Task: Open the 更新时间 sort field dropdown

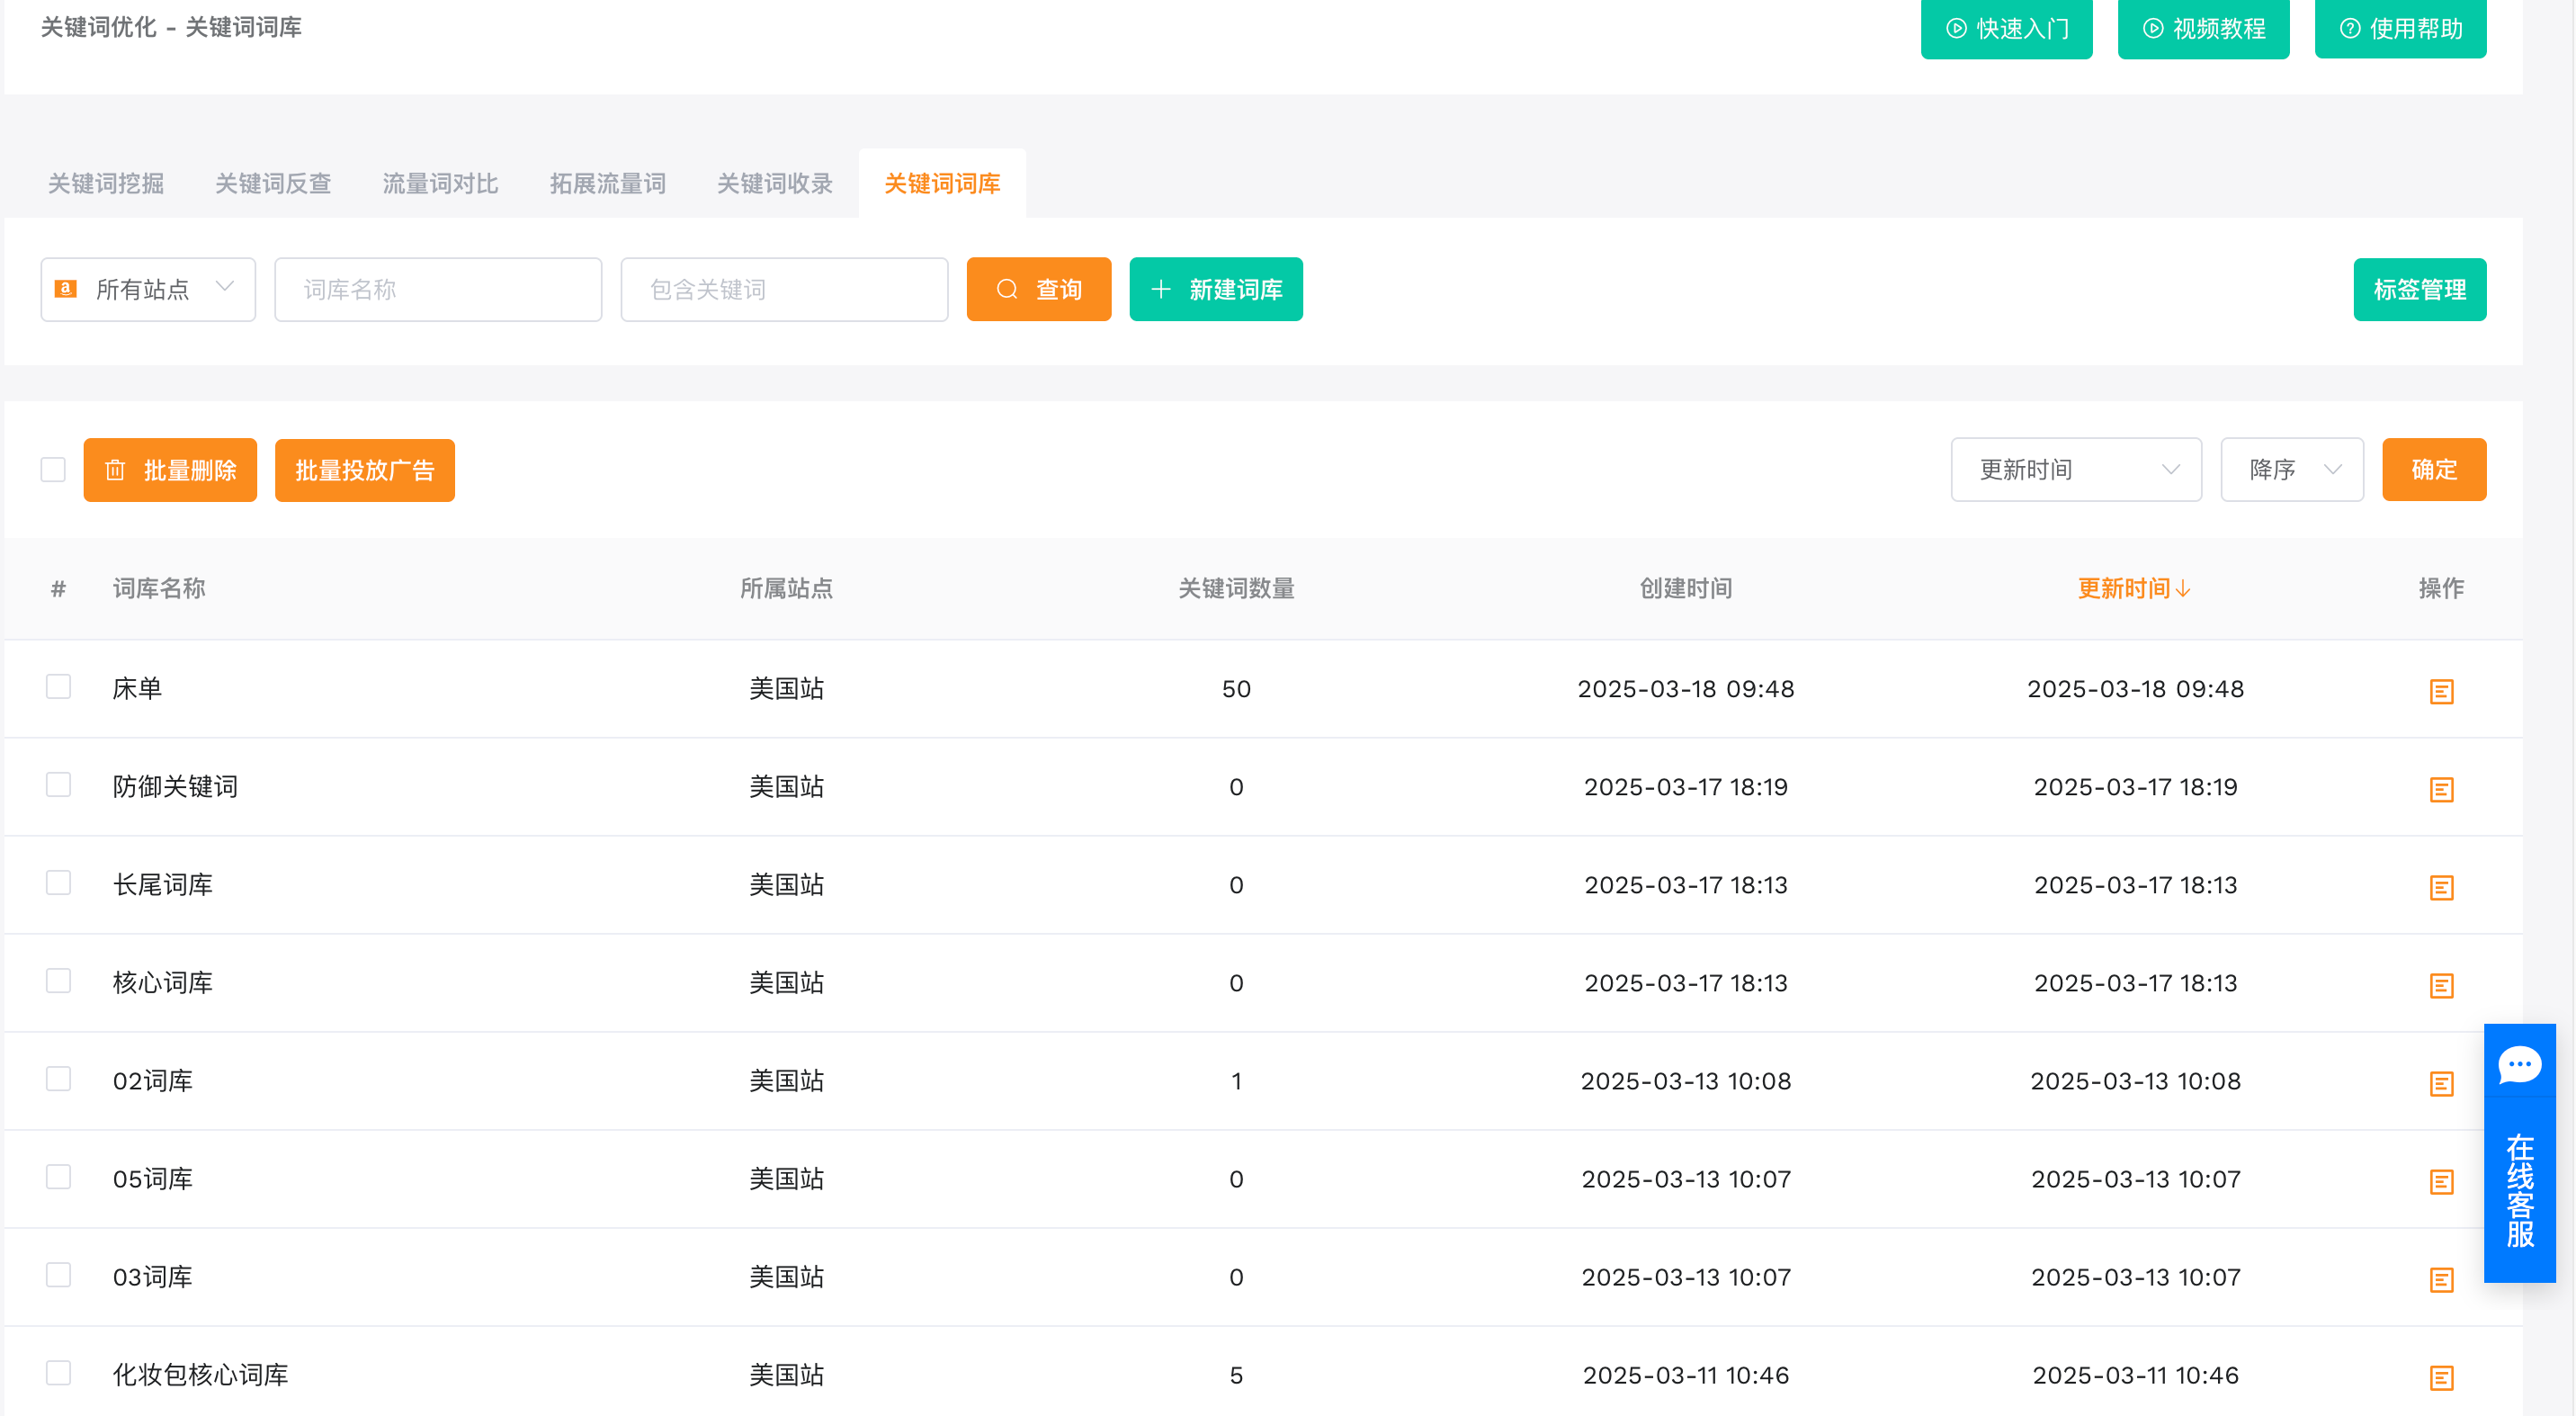Action: (2075, 469)
